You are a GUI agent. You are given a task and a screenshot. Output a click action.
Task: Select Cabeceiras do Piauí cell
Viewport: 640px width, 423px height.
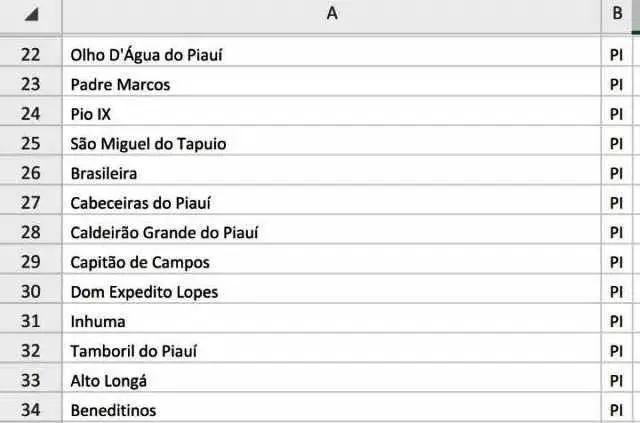pyautogui.click(x=331, y=202)
